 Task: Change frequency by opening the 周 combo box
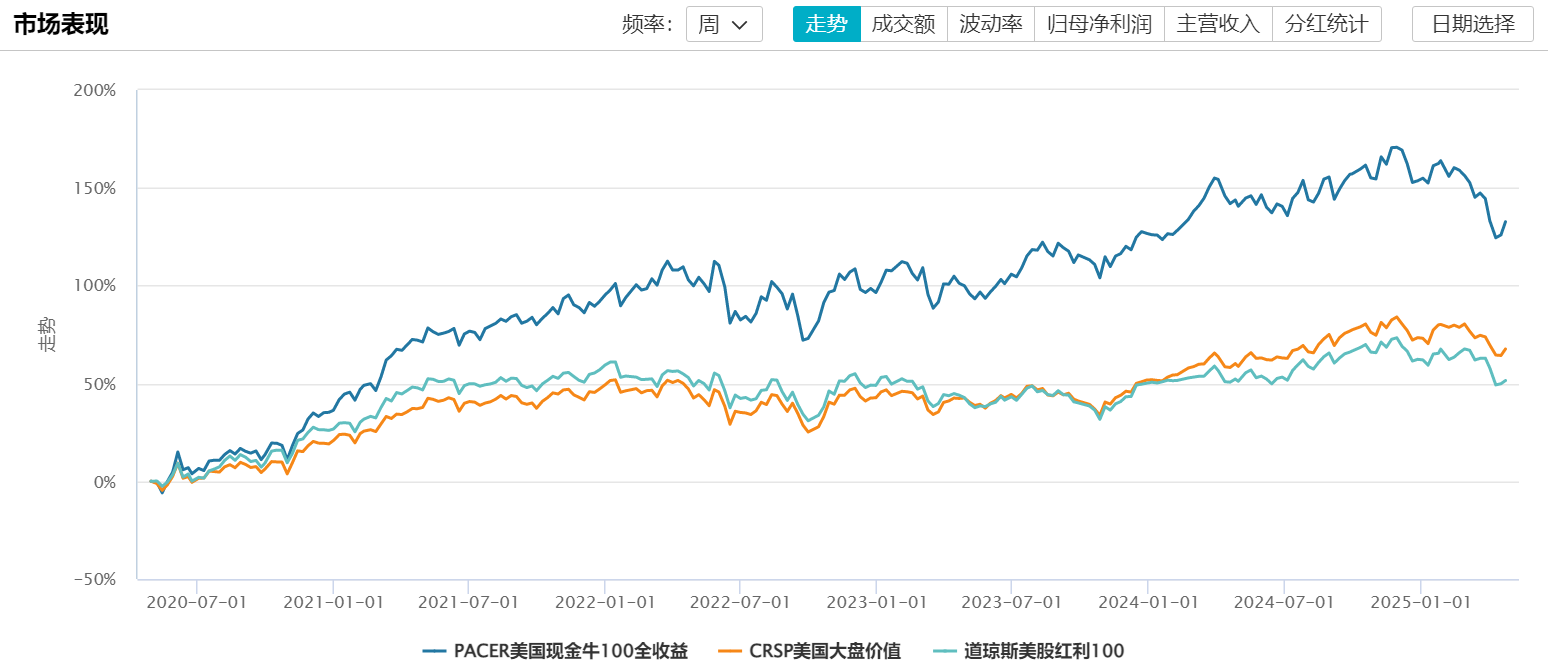723,23
